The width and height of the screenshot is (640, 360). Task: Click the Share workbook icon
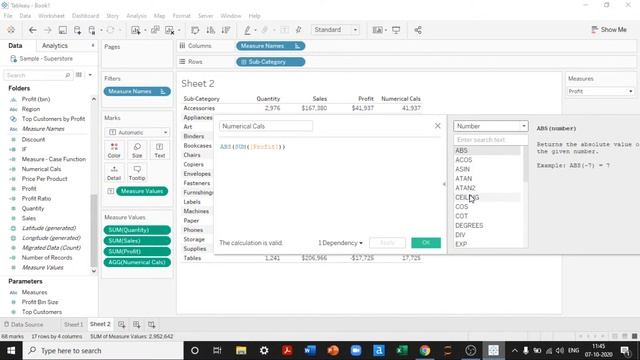tap(418, 30)
